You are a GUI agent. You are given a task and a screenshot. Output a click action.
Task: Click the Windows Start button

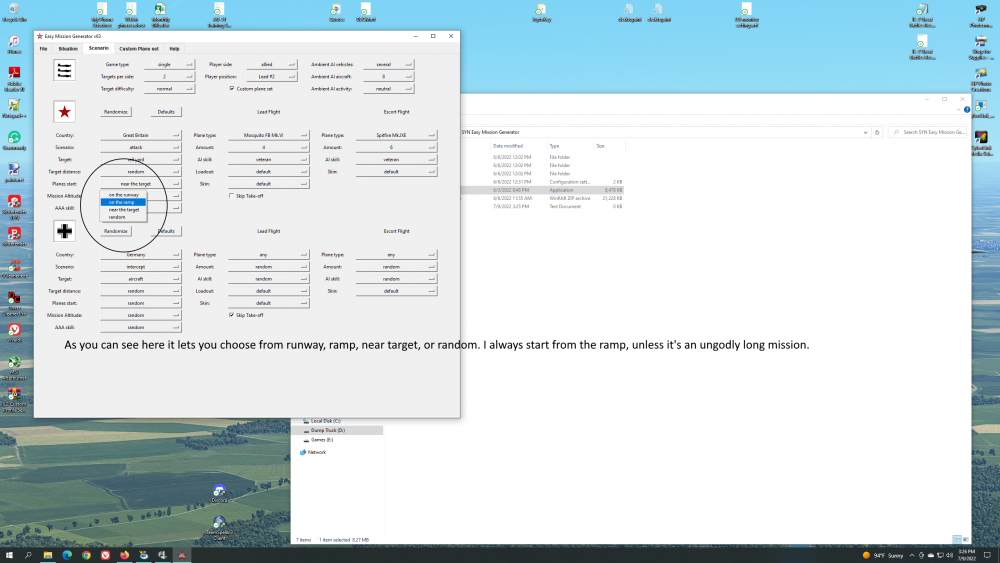click(x=10, y=554)
